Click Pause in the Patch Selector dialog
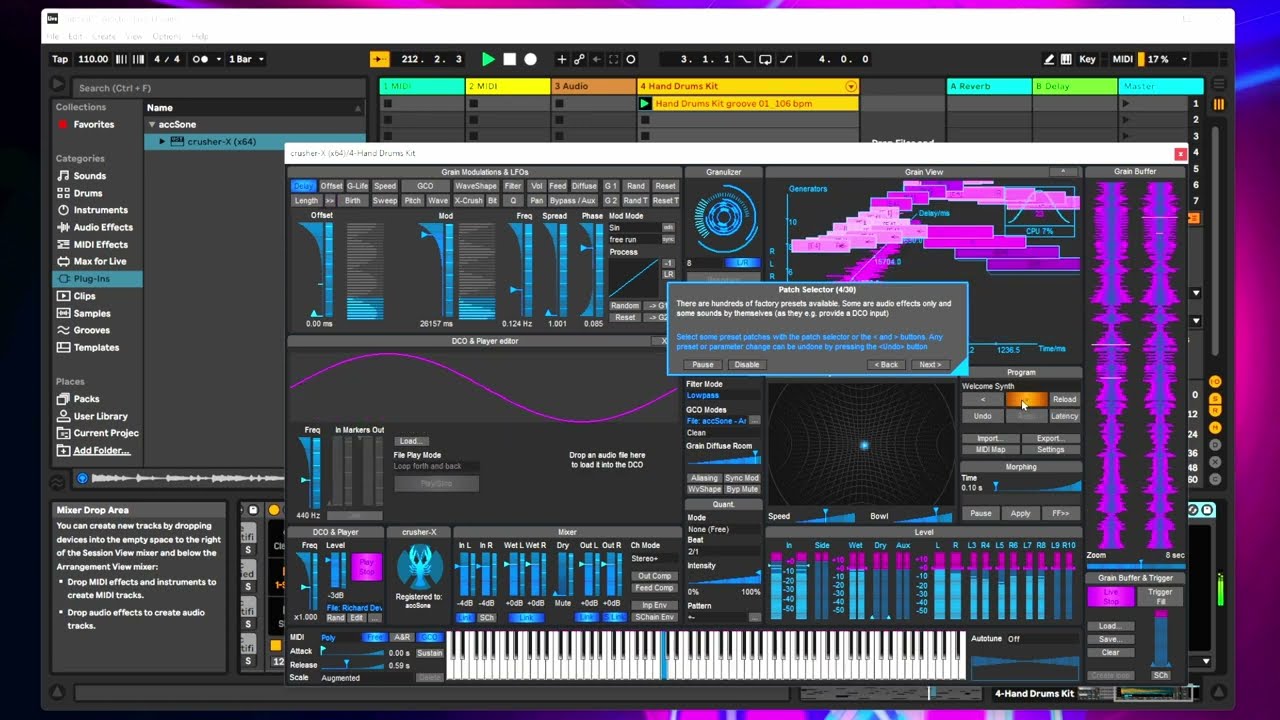Screen dimensions: 1280x720 tap(703, 365)
